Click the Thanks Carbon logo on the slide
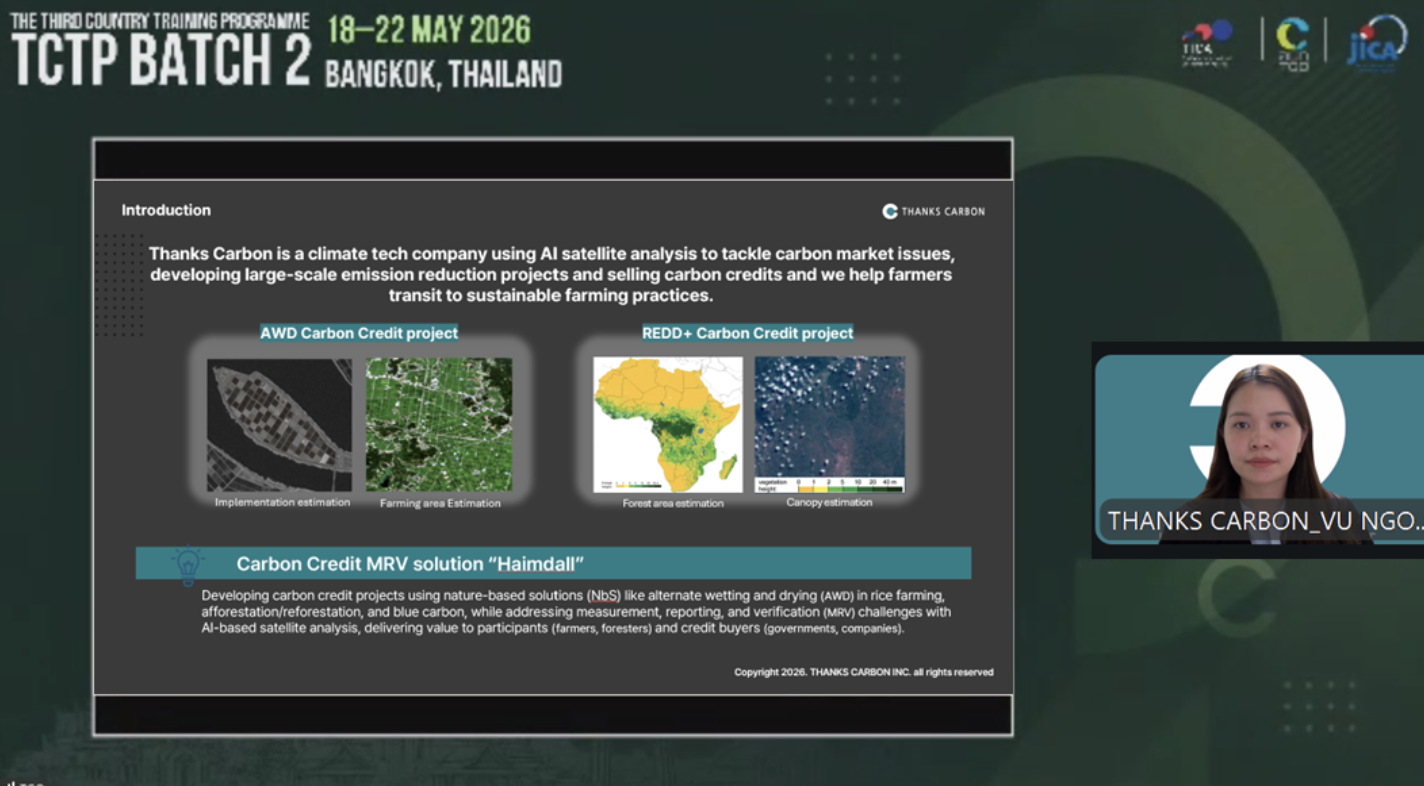 pos(933,211)
